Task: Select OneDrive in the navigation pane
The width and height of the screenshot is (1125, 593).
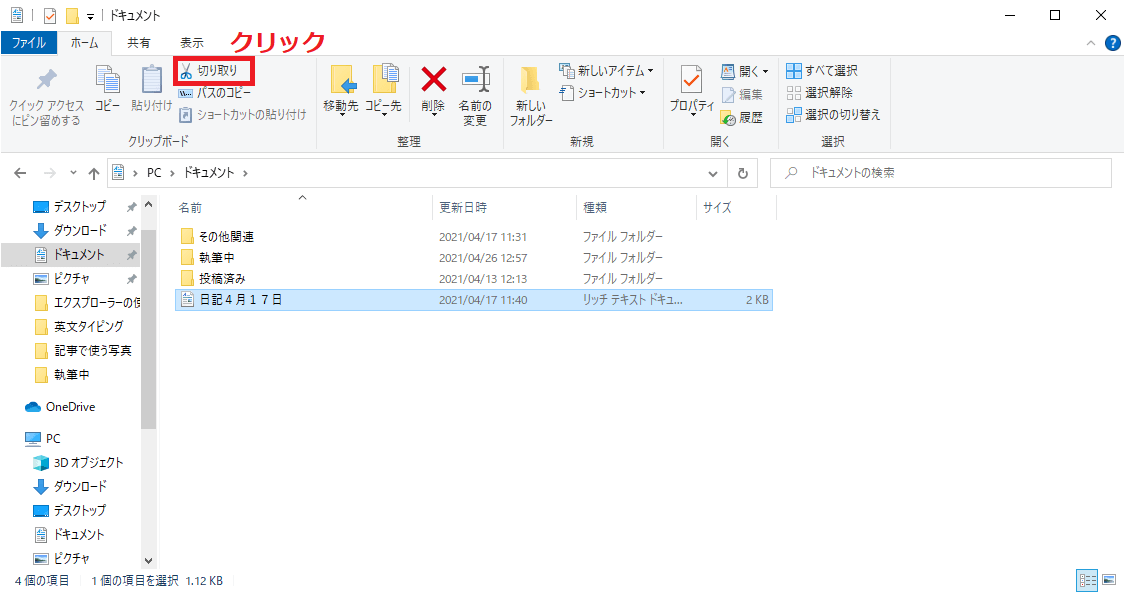Action: (70, 407)
